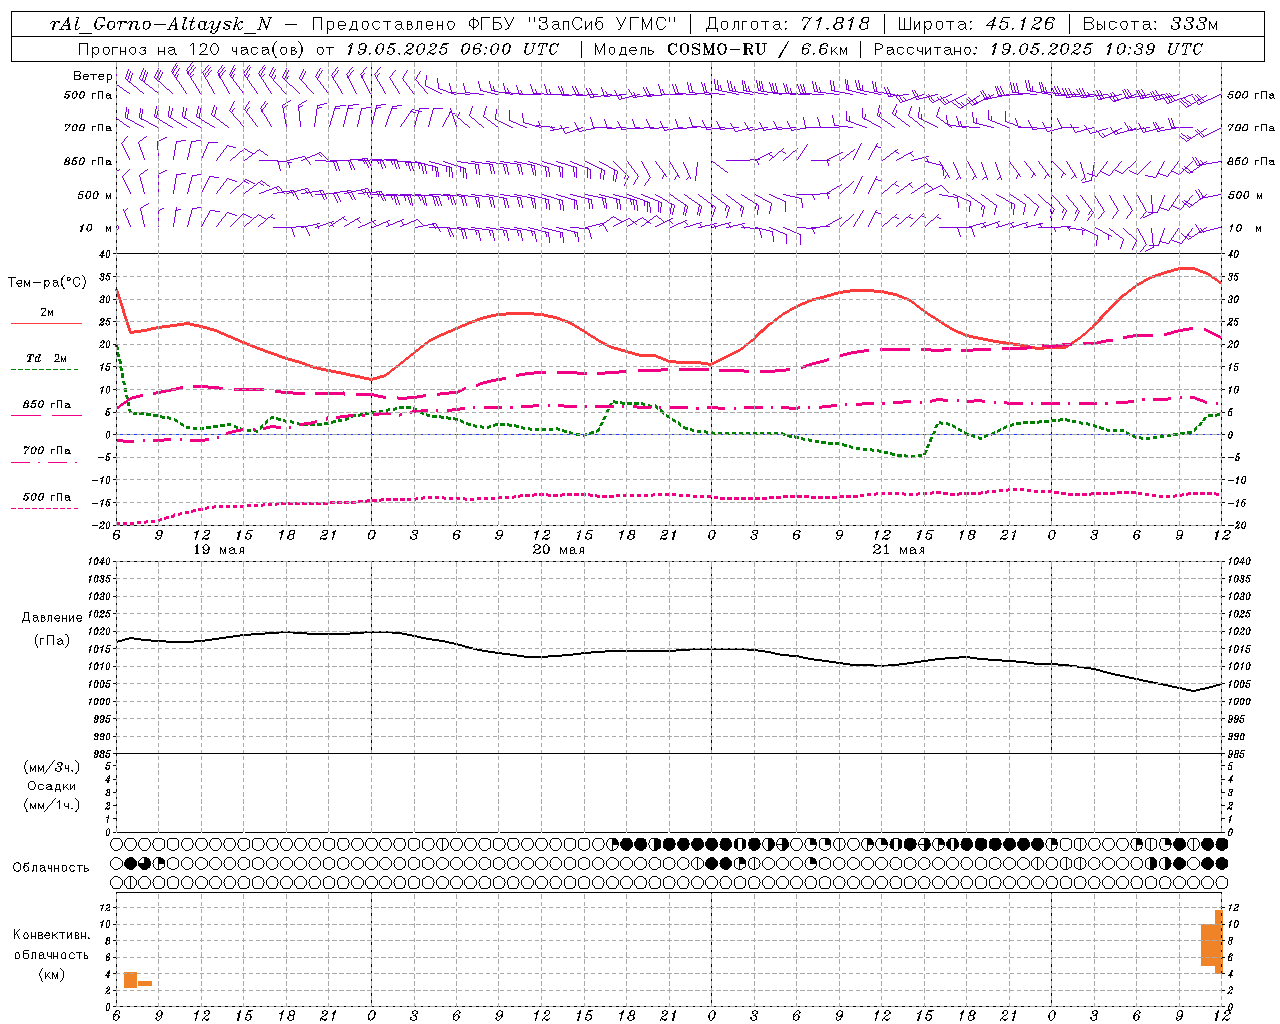Viewport: 1280px width, 1024px height.
Task: Click the 'Конвективн.' convective cloud label
Action: coord(51,935)
